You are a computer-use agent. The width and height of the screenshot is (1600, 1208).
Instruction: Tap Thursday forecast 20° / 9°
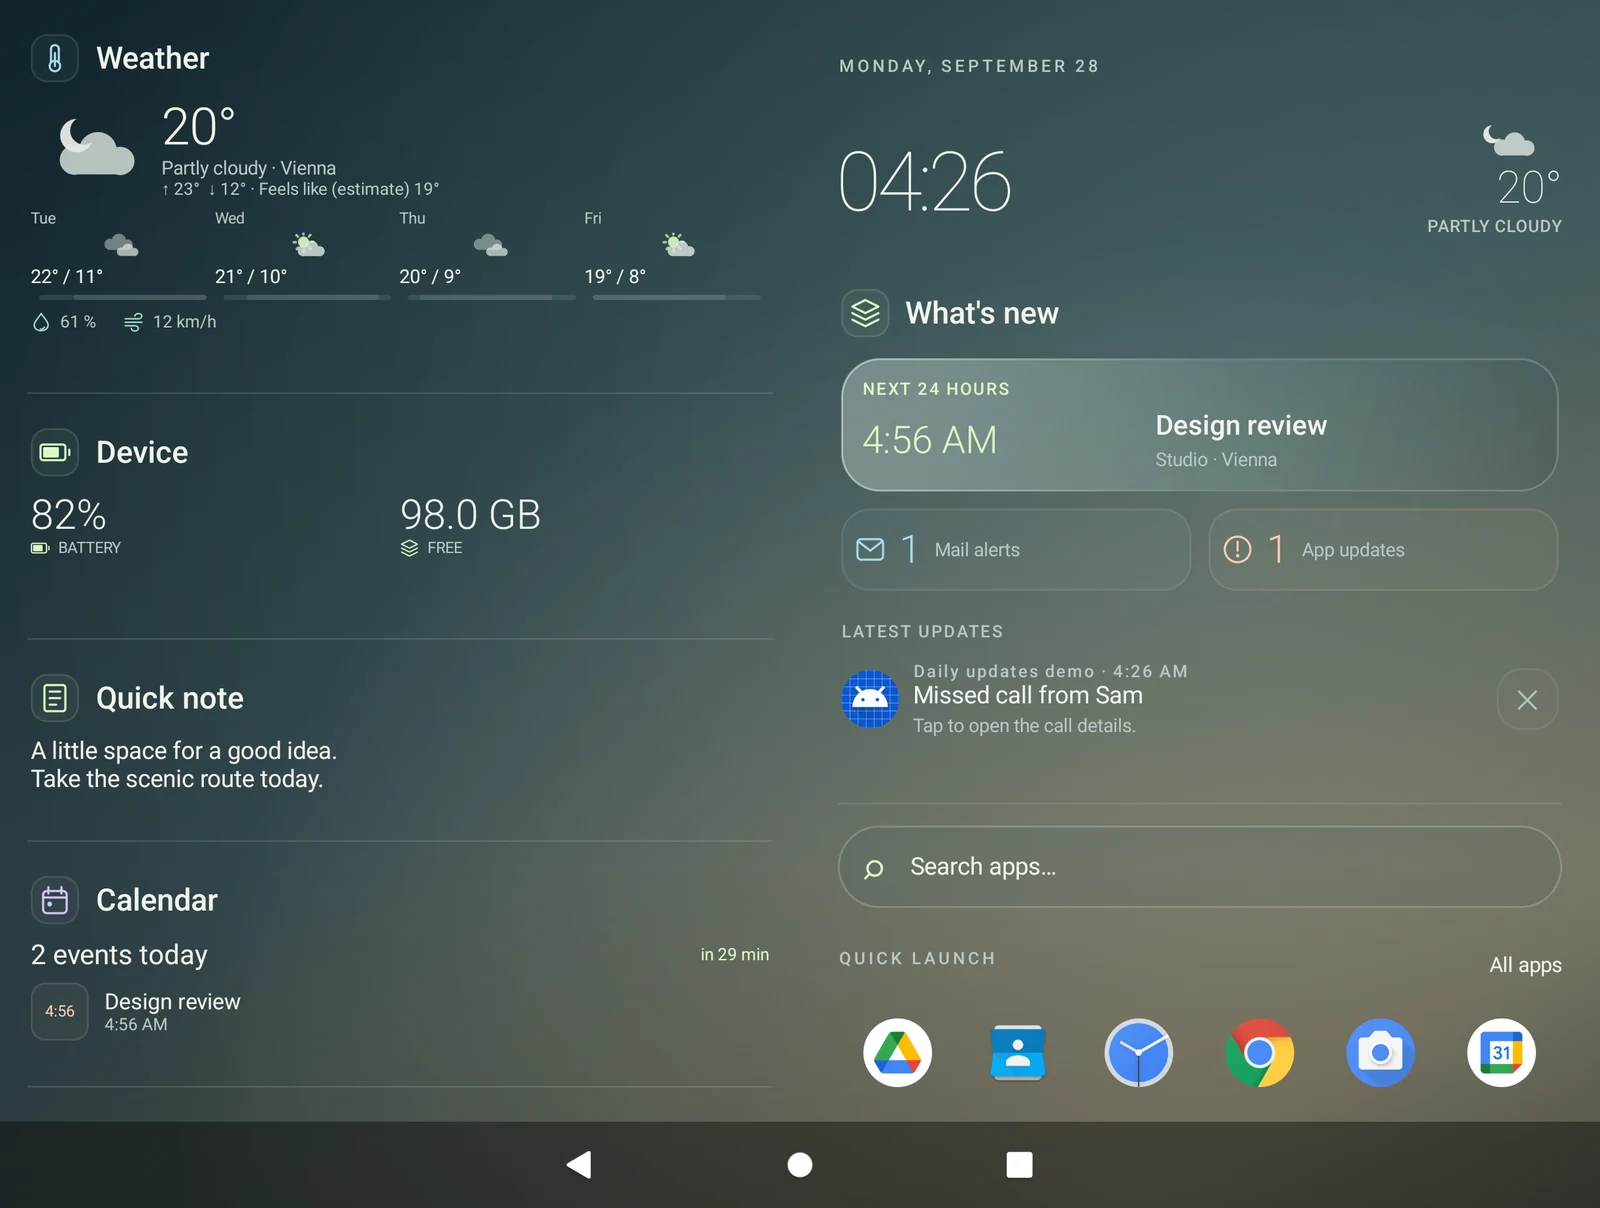[487, 255]
